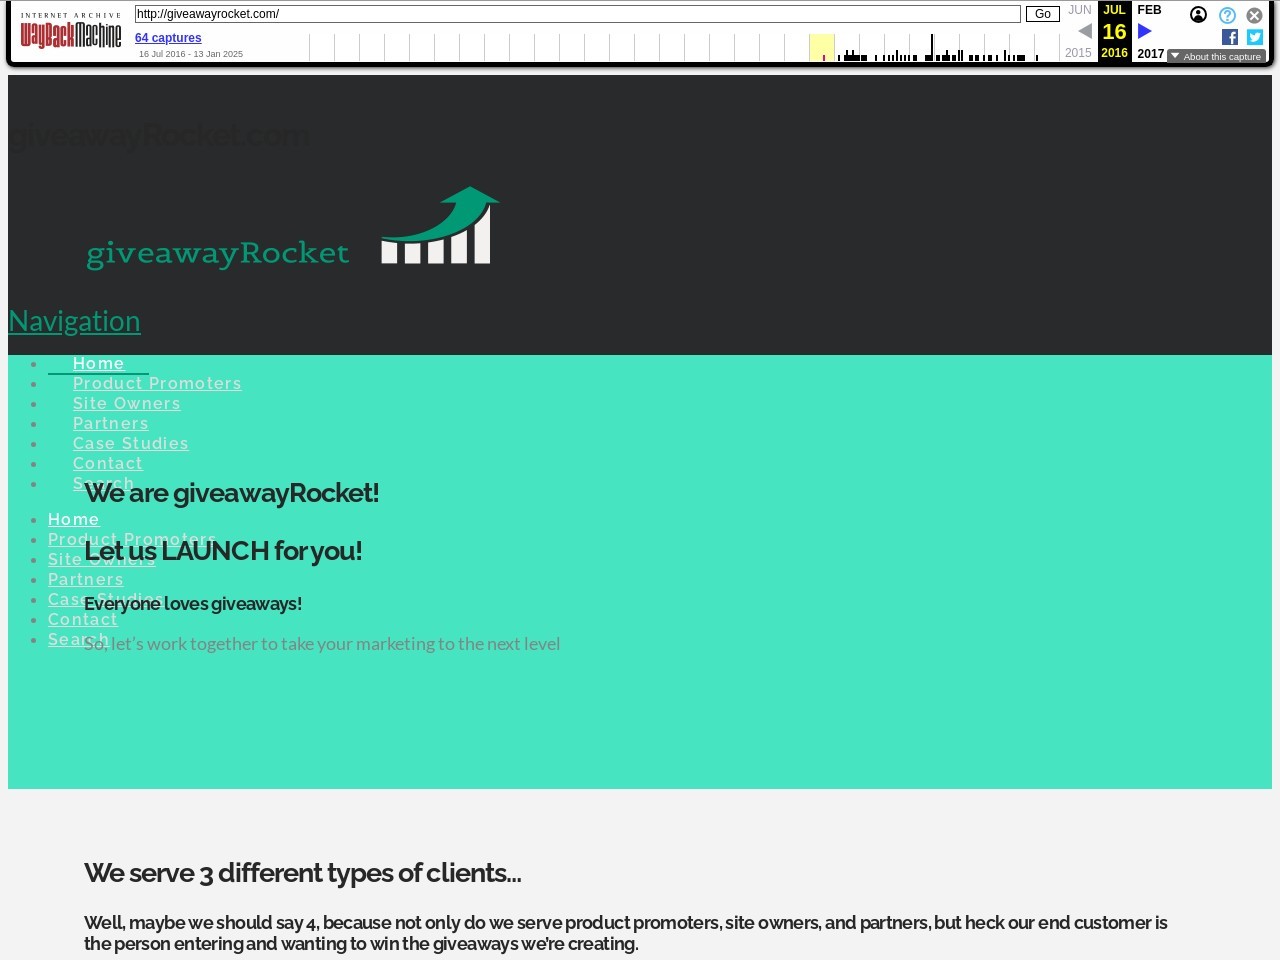Close the Wayback toolbar

1254,15
